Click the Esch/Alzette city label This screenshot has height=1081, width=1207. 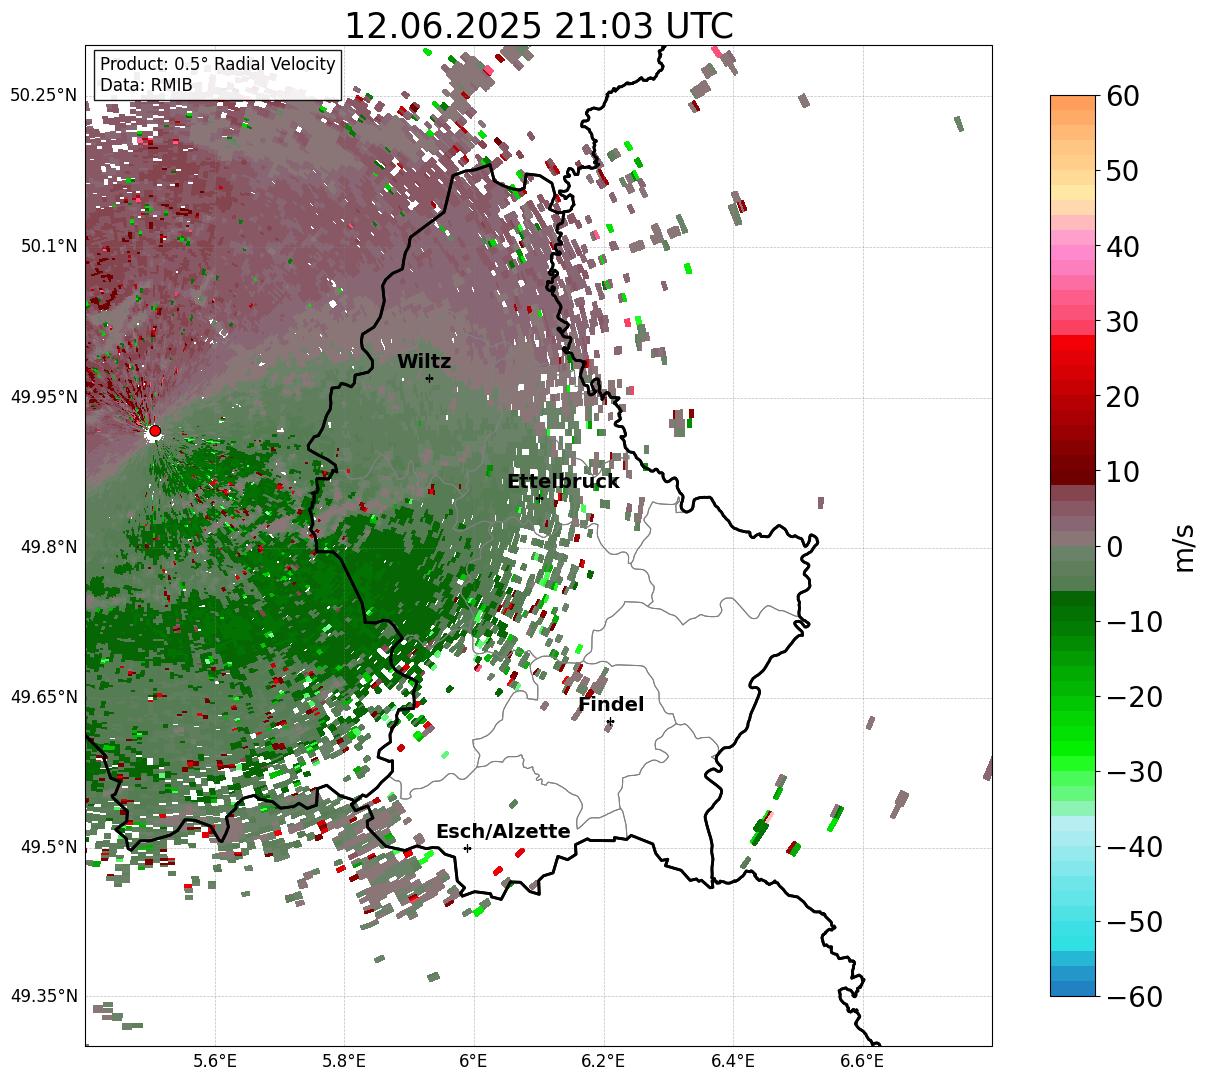point(503,832)
